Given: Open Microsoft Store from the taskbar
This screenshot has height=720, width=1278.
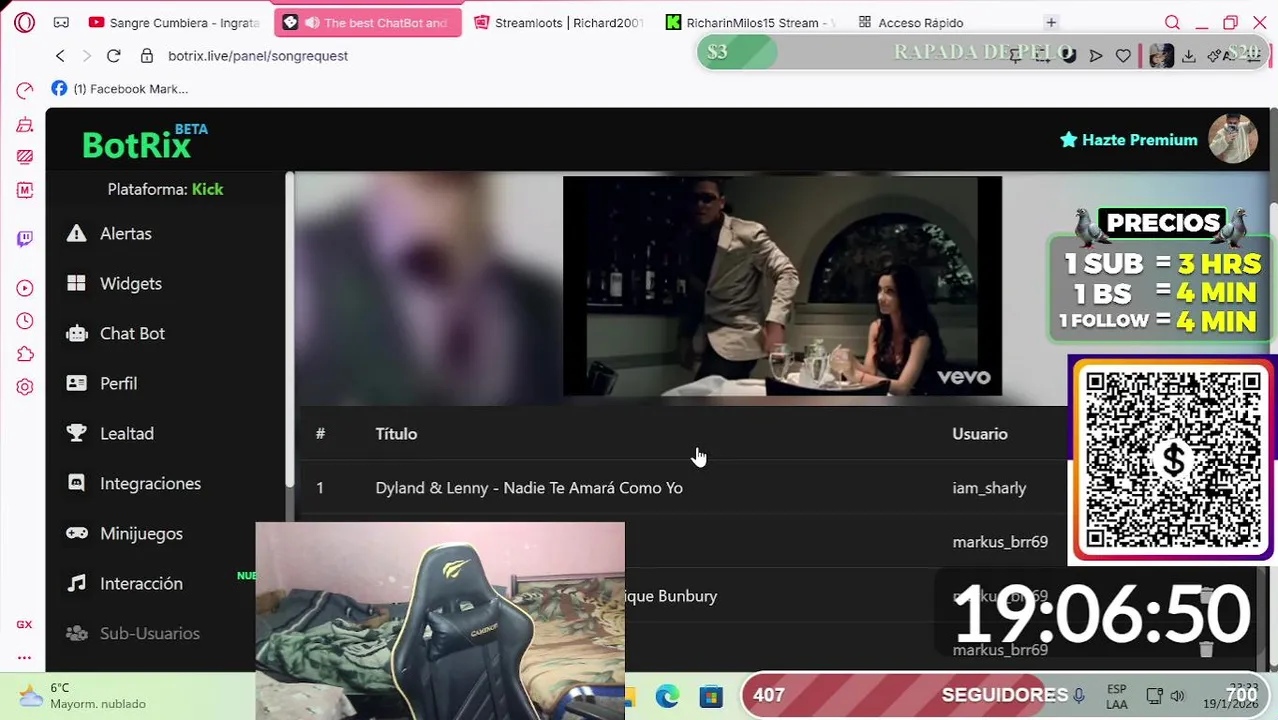Looking at the screenshot, I should point(711,696).
